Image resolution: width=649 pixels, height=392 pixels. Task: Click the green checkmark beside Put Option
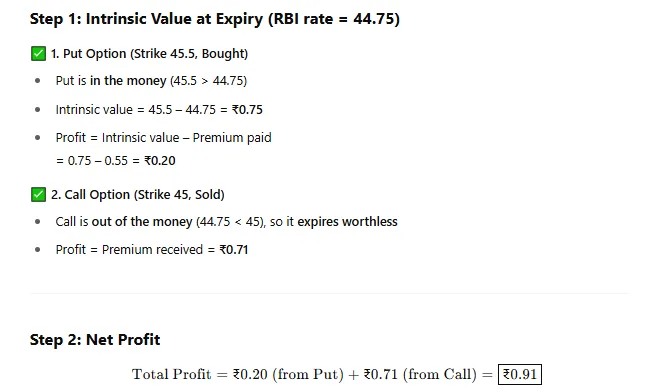38,54
